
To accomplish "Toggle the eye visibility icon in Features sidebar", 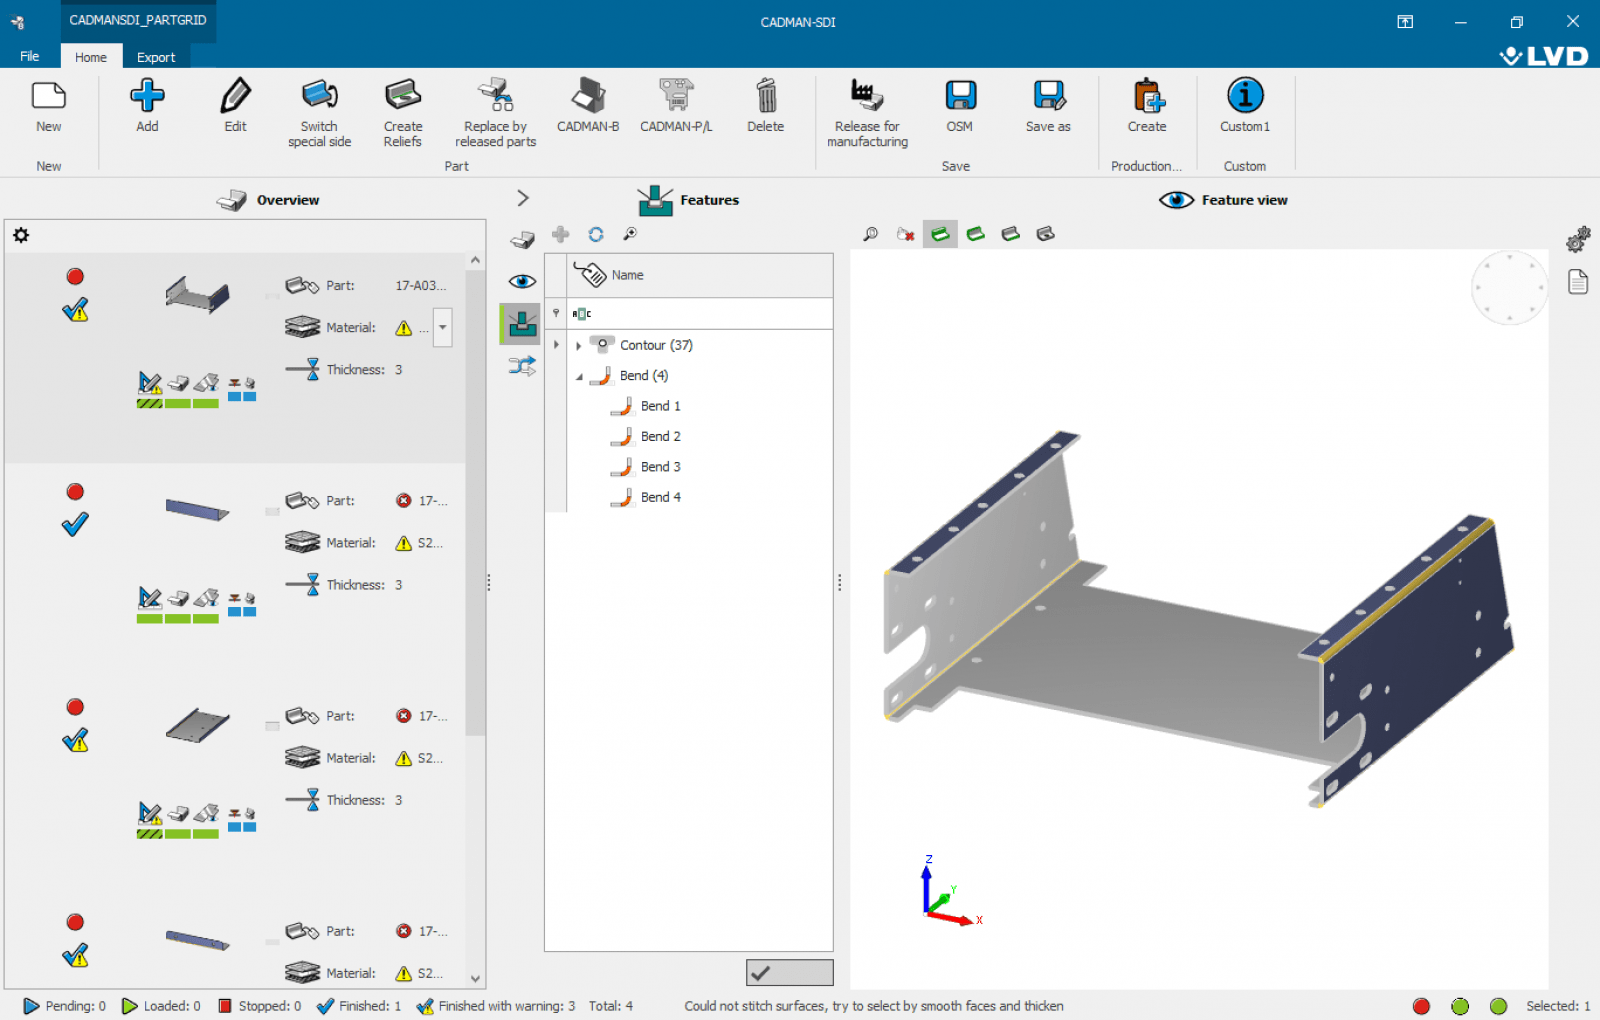I will pyautogui.click(x=521, y=281).
